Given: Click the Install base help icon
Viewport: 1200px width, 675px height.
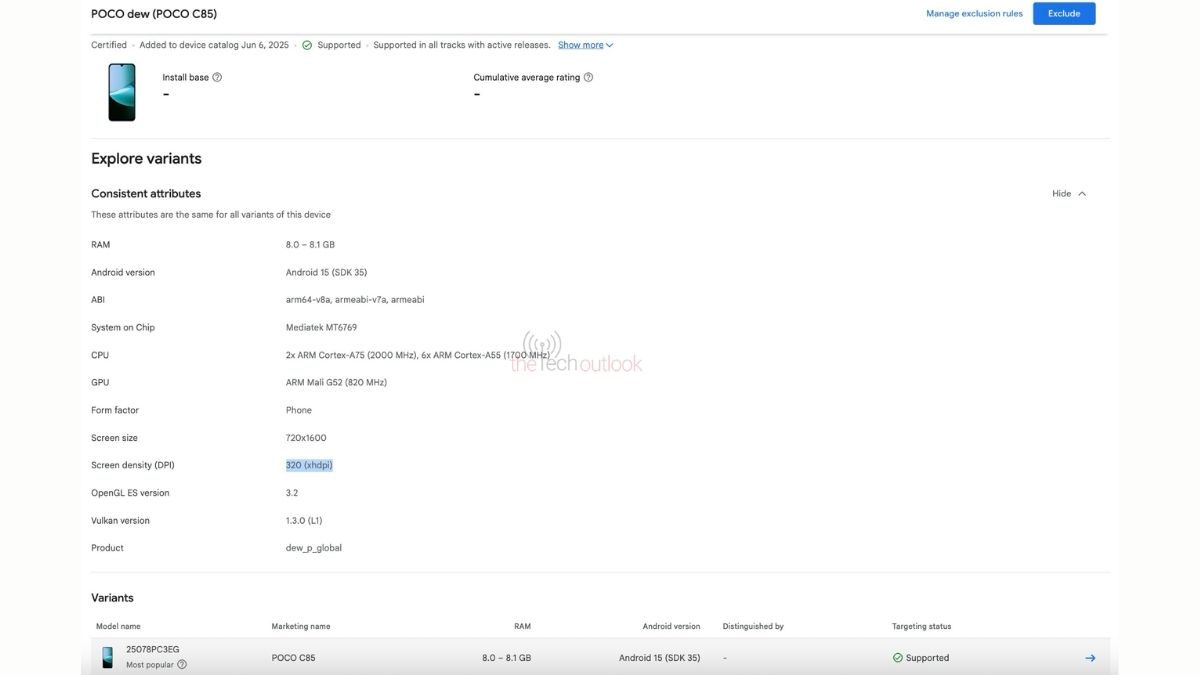Looking at the screenshot, I should click(217, 77).
